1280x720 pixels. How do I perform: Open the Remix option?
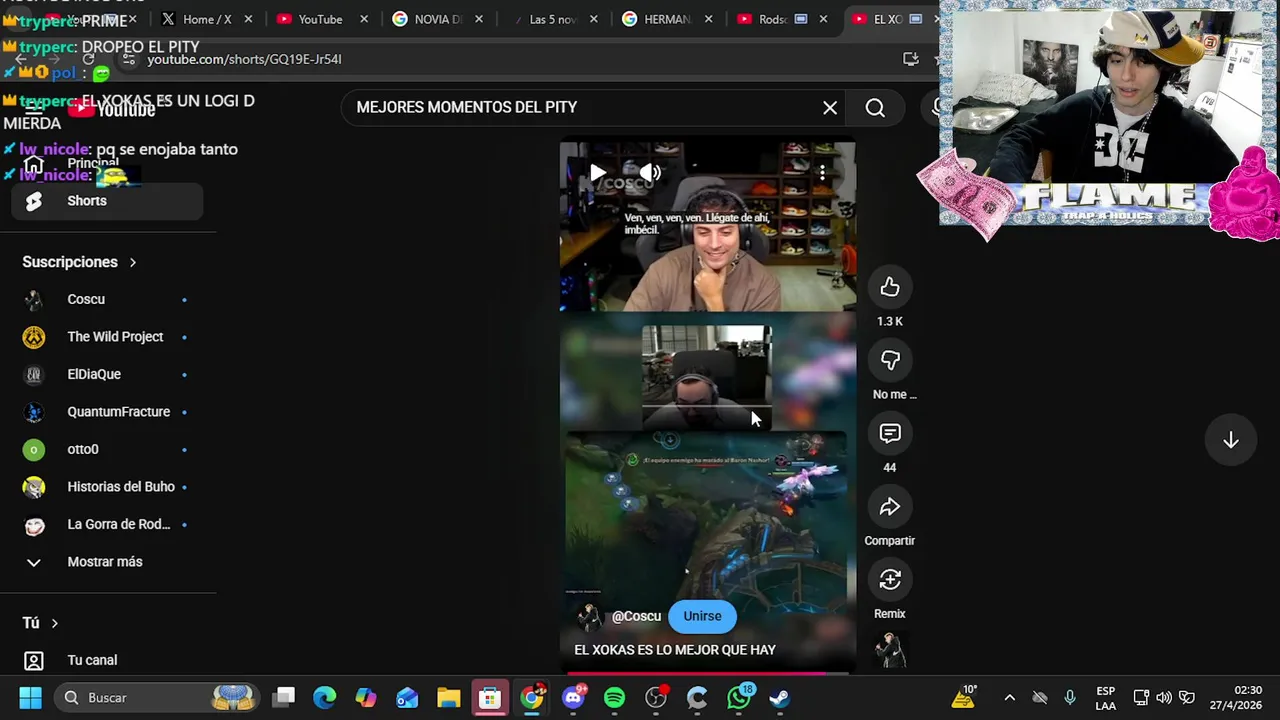[890, 580]
